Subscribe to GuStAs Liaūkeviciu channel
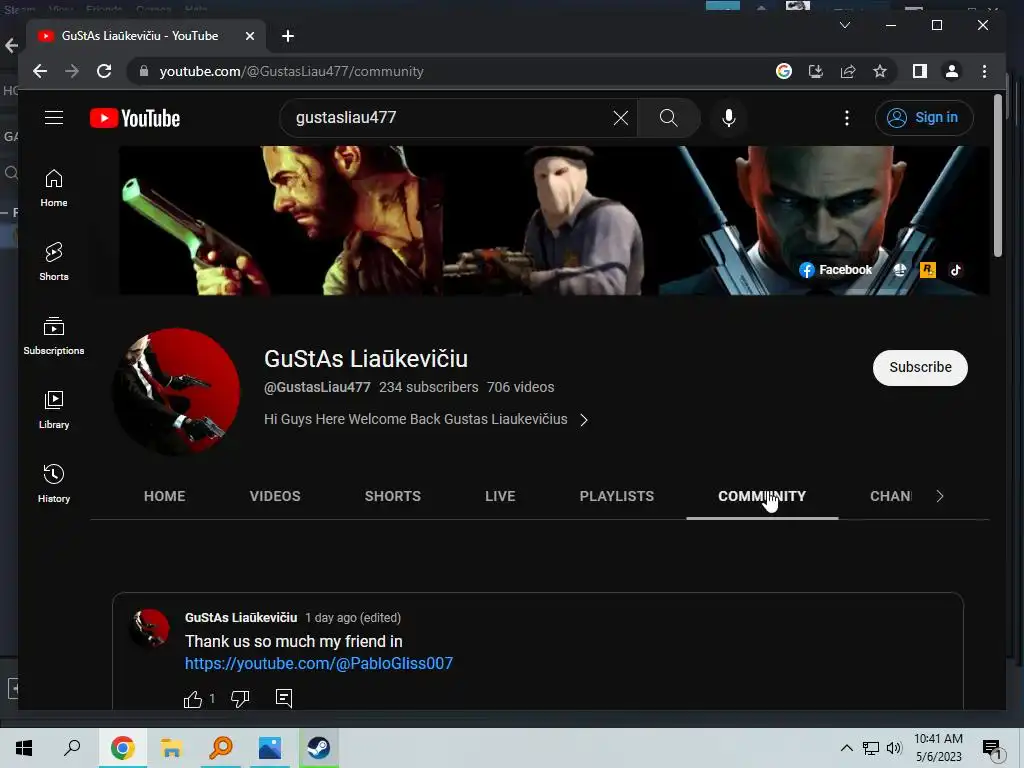Image resolution: width=1024 pixels, height=768 pixels. [920, 367]
